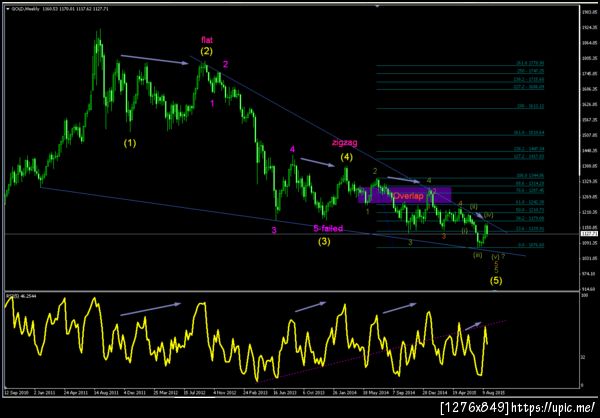
Task: Select the yellow (5) wave label
Action: 496,281
